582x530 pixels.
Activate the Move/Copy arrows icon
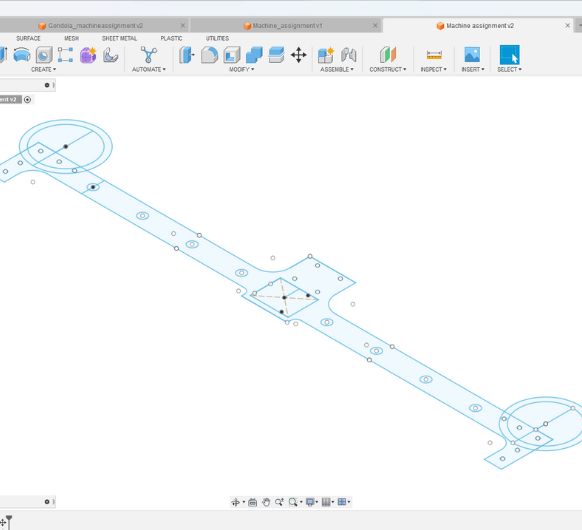[x=299, y=55]
